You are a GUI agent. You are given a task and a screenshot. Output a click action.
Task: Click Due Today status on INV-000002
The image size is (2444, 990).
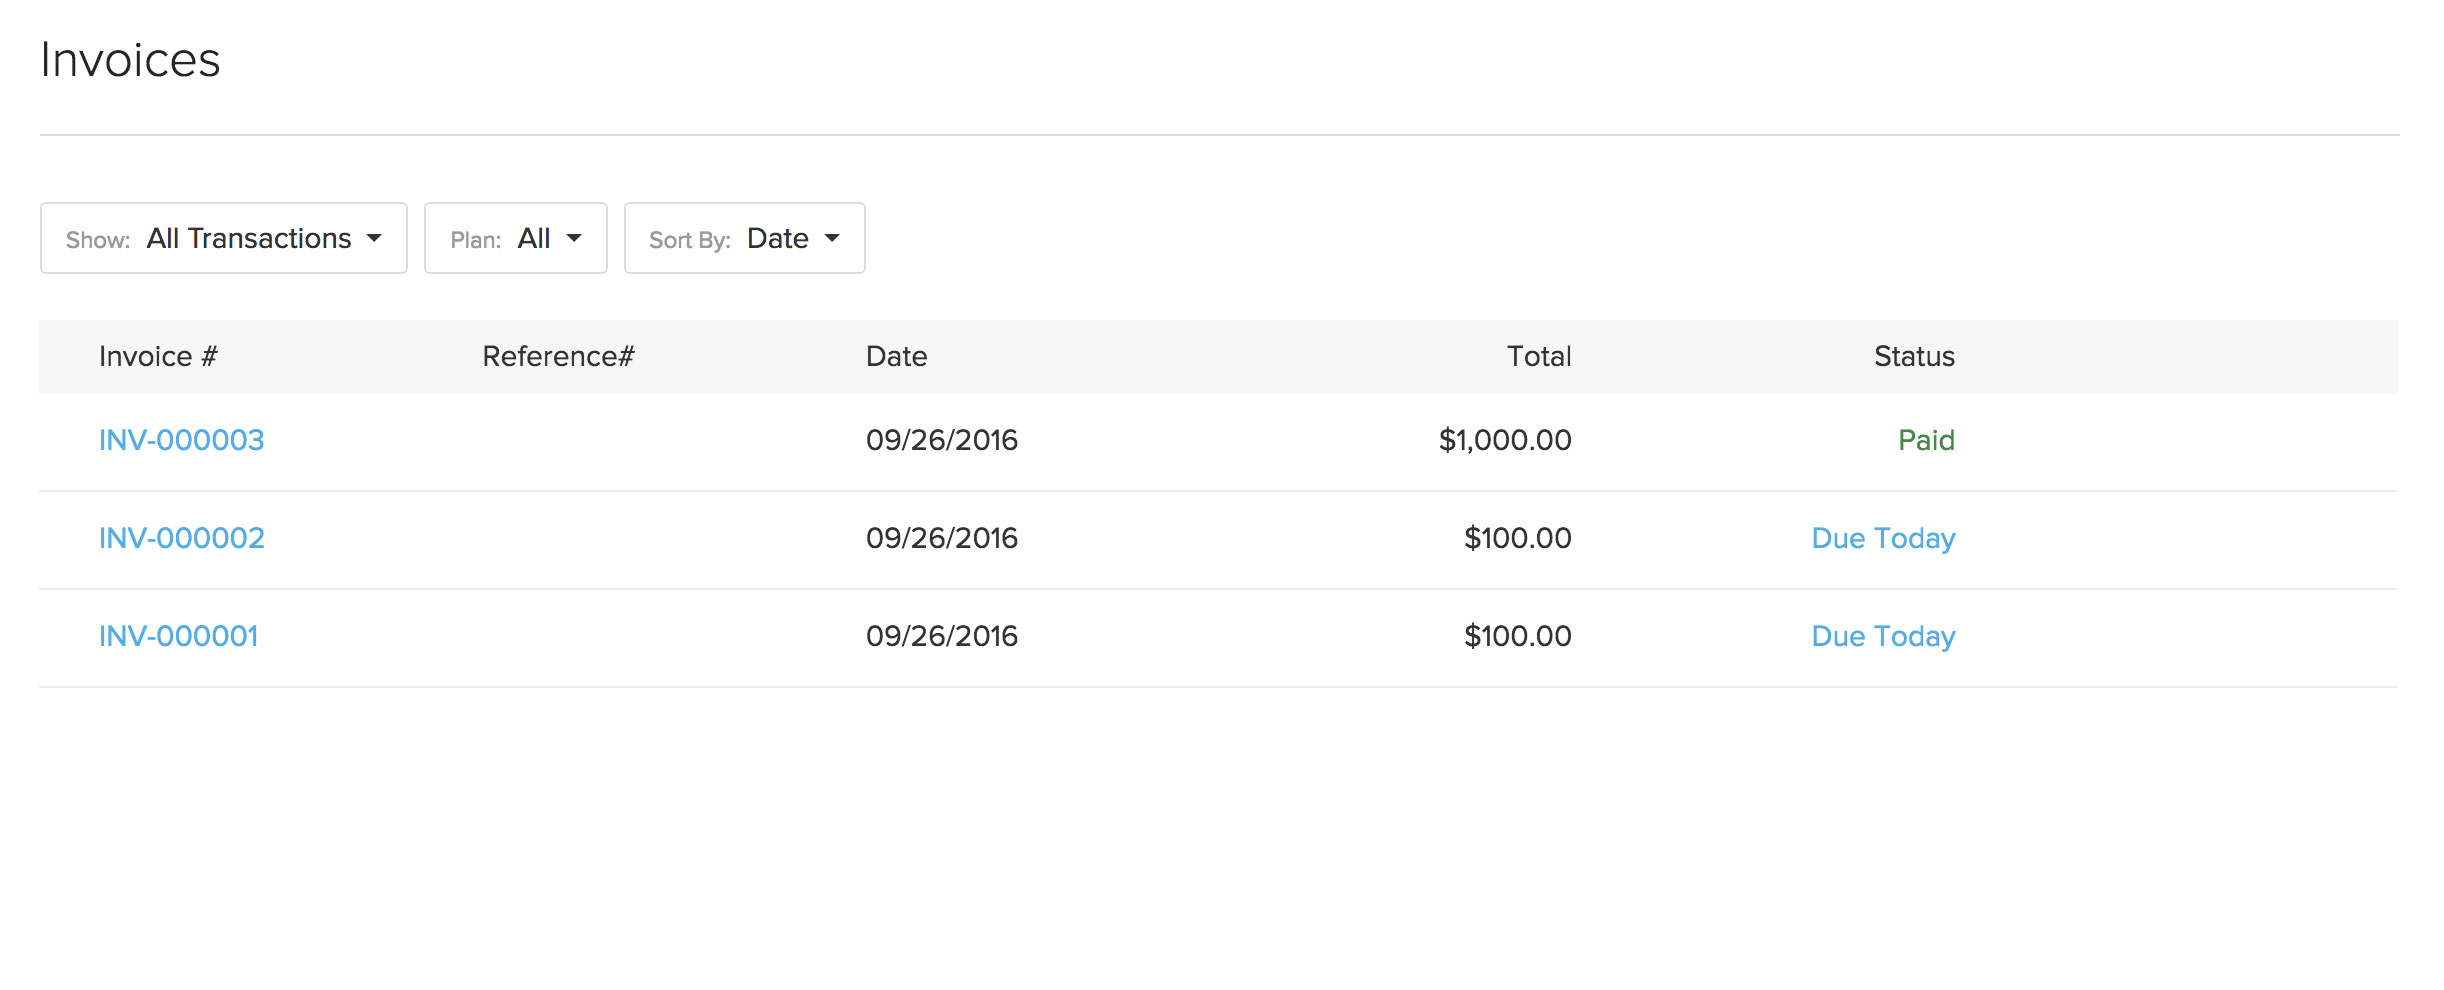1883,538
